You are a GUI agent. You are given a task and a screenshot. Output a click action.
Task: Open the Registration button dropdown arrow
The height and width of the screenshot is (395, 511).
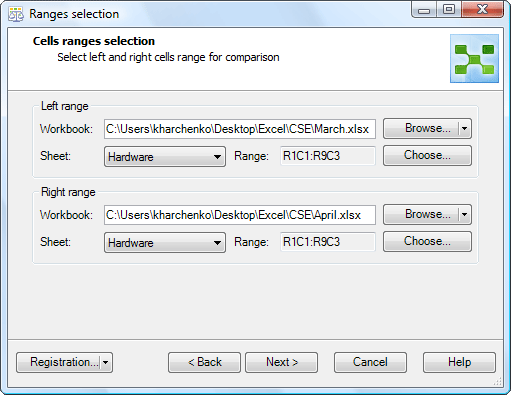coord(106,362)
